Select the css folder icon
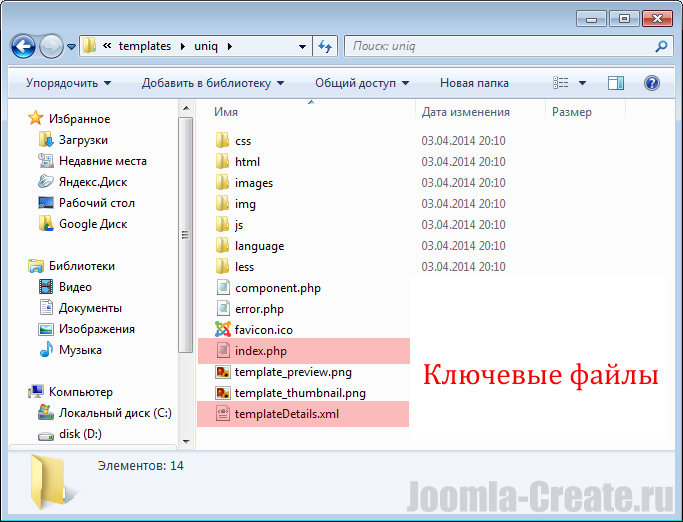This screenshot has height=522, width=683. coord(223,141)
